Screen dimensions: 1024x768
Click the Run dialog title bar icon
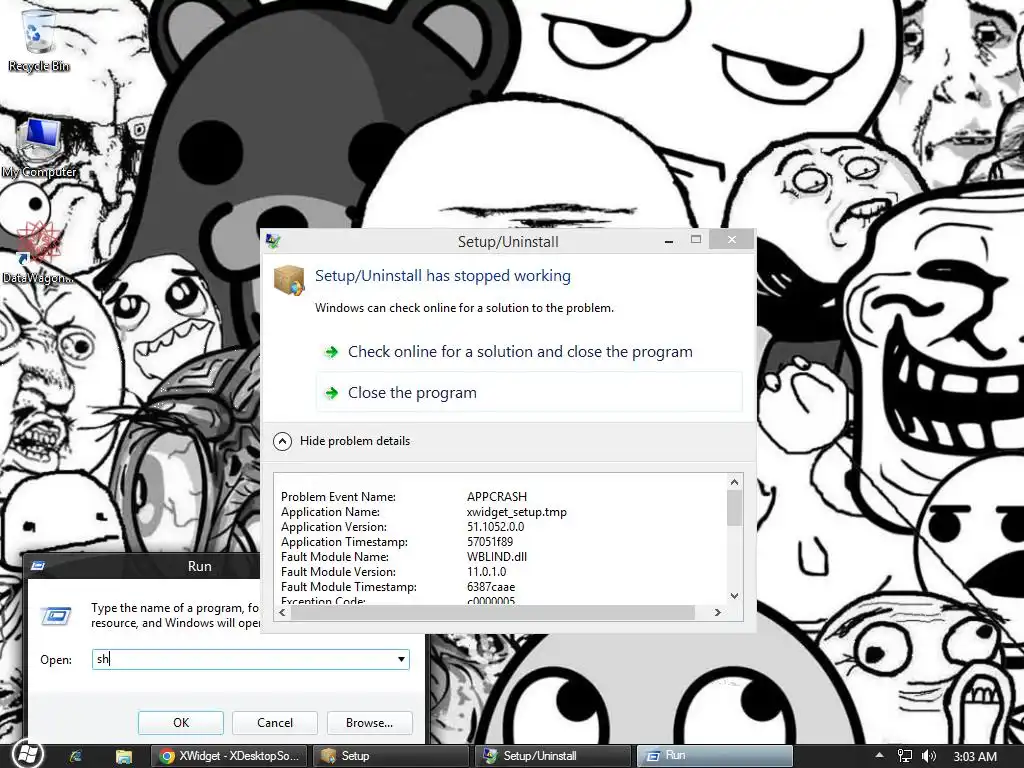pos(38,566)
